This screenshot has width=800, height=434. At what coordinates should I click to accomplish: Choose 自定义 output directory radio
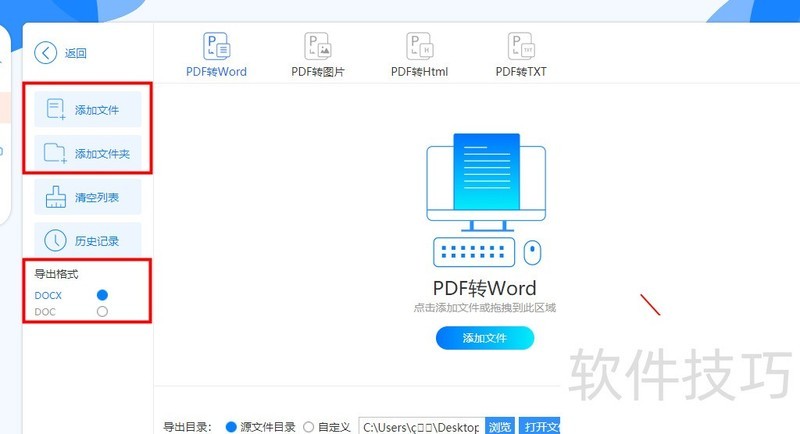[308, 427]
